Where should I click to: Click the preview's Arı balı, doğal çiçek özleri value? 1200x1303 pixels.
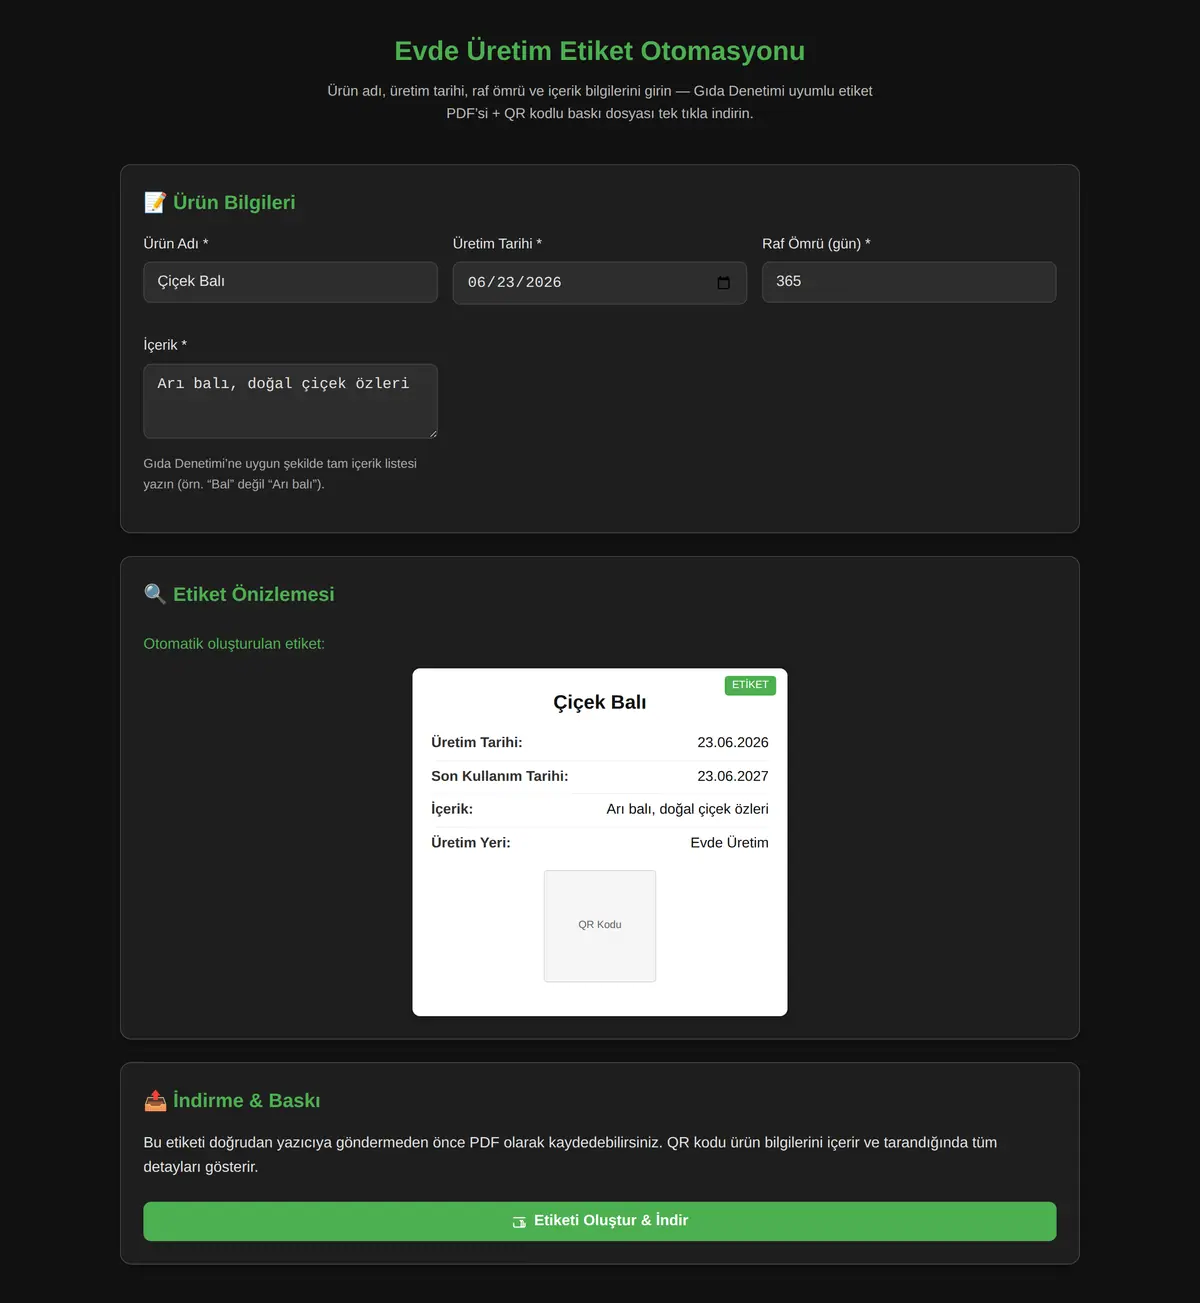[x=688, y=809]
